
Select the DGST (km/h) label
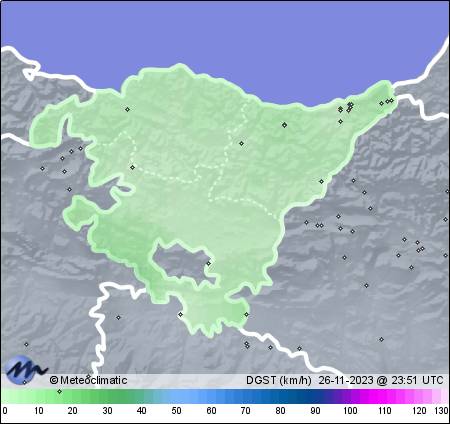click(279, 380)
